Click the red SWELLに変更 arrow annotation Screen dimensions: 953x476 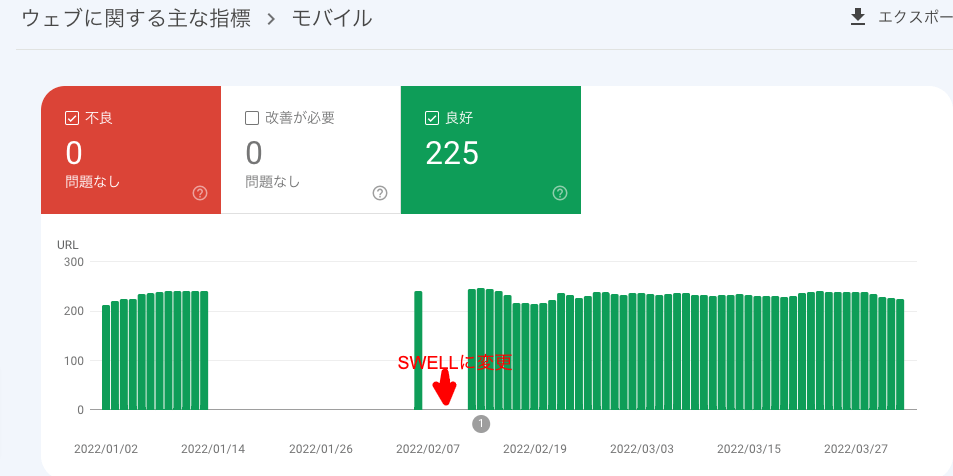[446, 387]
